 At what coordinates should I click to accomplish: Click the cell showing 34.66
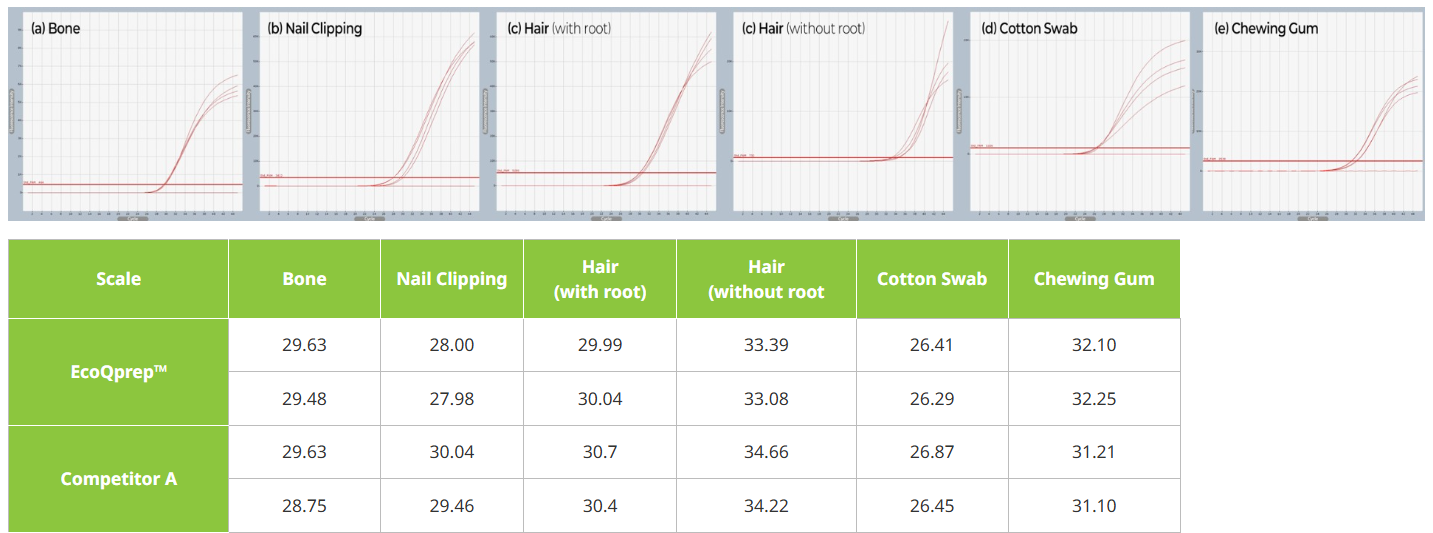pyautogui.click(x=766, y=452)
